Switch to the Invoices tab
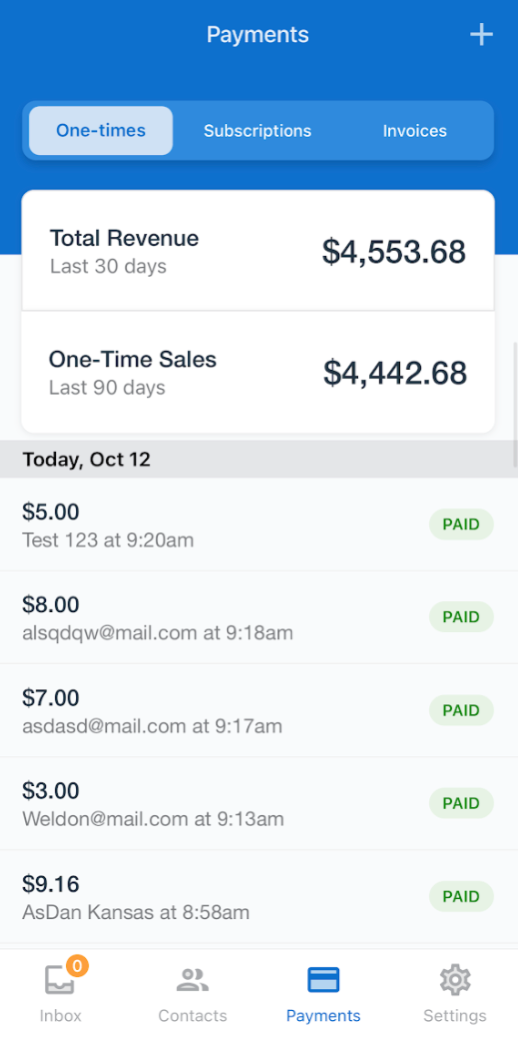Image resolution: width=518 pixels, height=1041 pixels. tap(414, 131)
